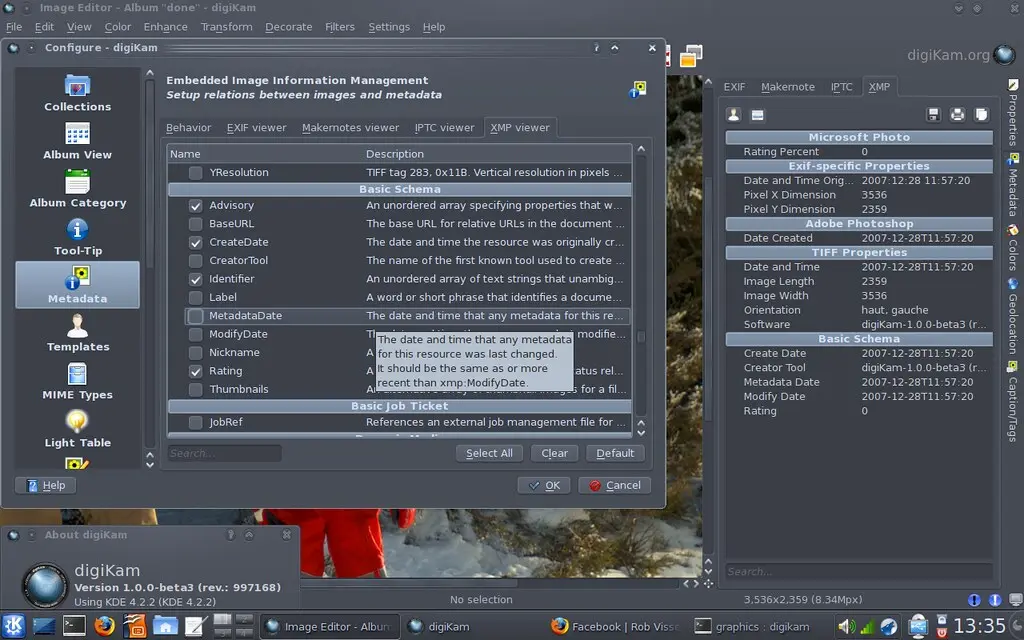Check the MetadataDate entry
This screenshot has width=1024, height=640.
pos(197,315)
